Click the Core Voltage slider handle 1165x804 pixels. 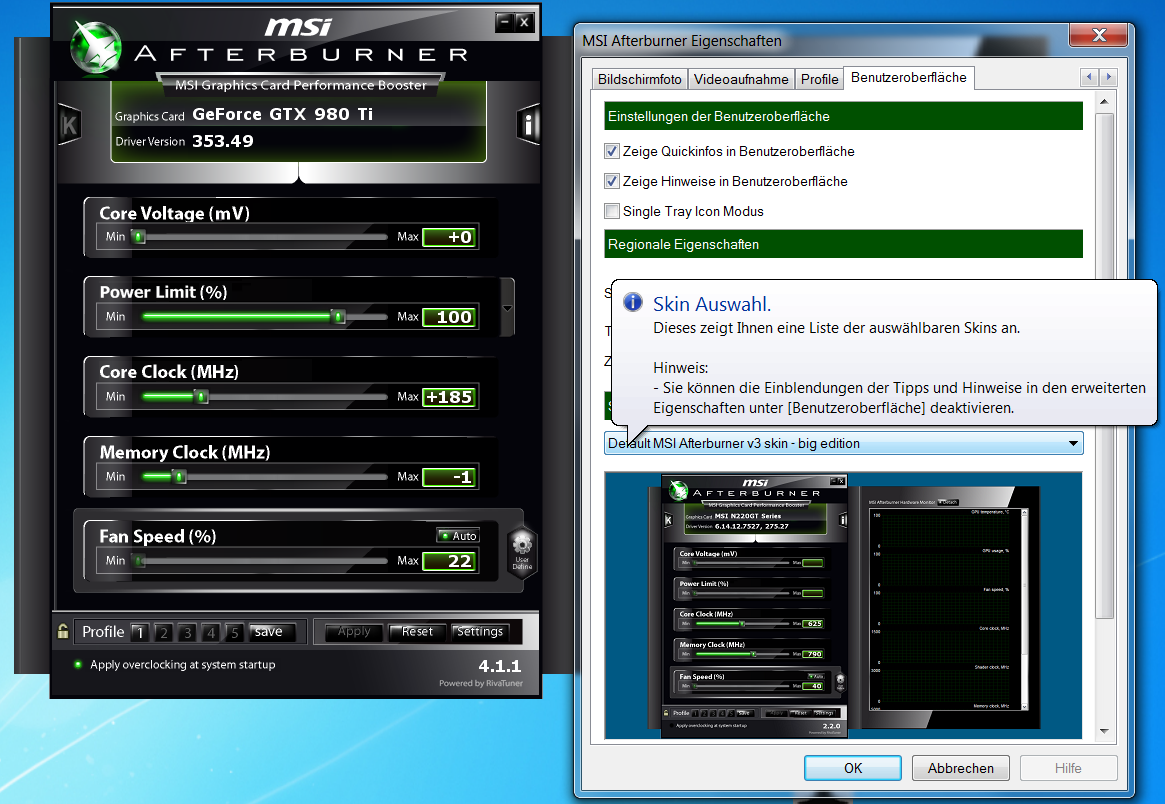click(139, 237)
